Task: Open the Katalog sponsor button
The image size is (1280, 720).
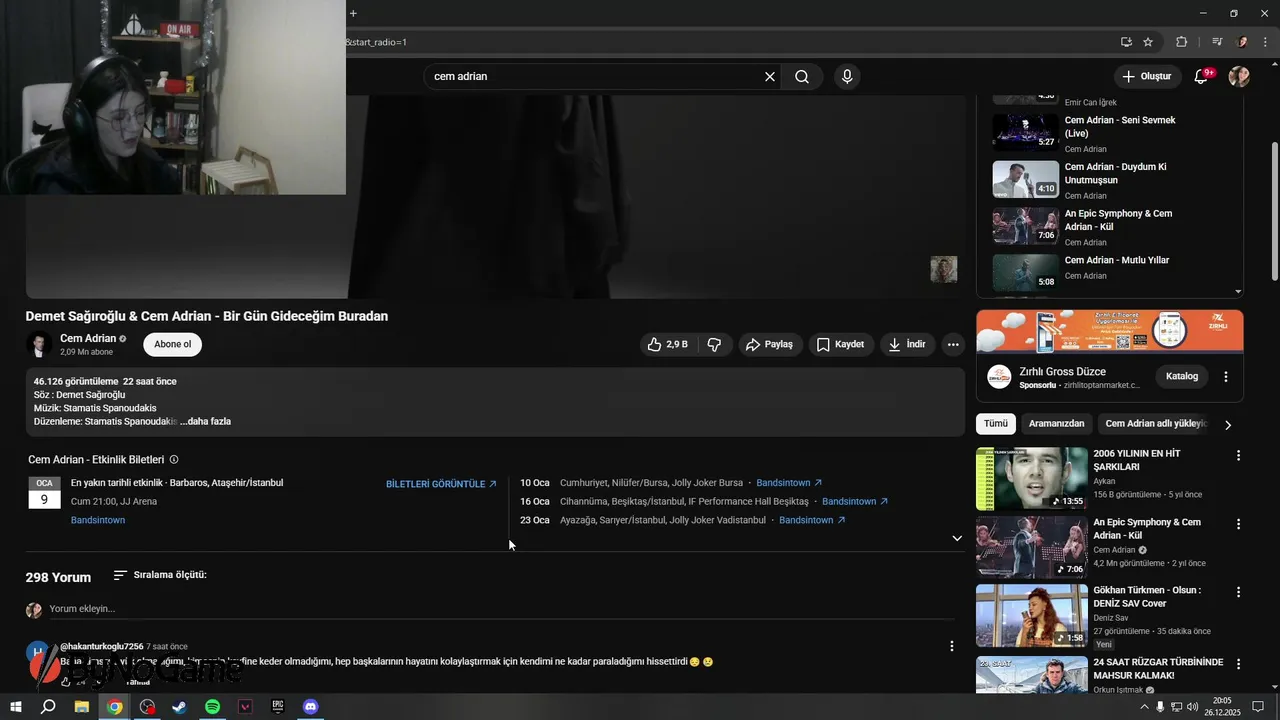Action: point(1182,377)
